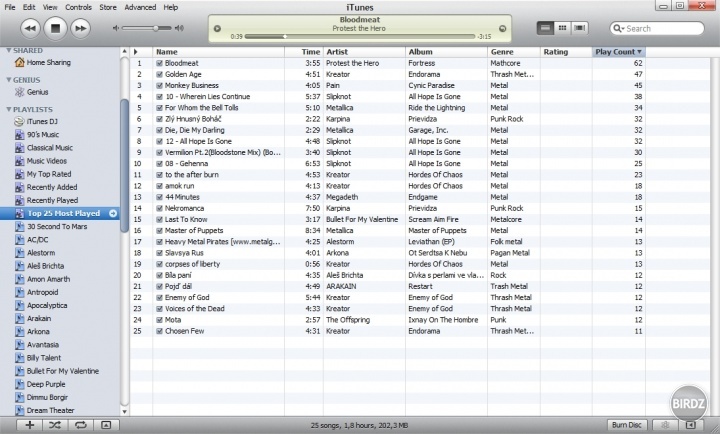Toggle Enemy of God checkbox
720x434 pixels.
coord(159,298)
